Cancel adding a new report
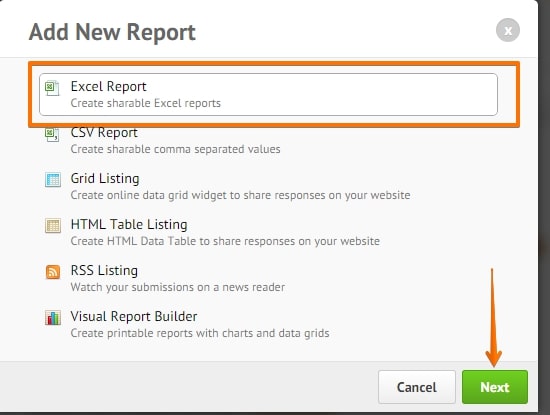 [417, 387]
